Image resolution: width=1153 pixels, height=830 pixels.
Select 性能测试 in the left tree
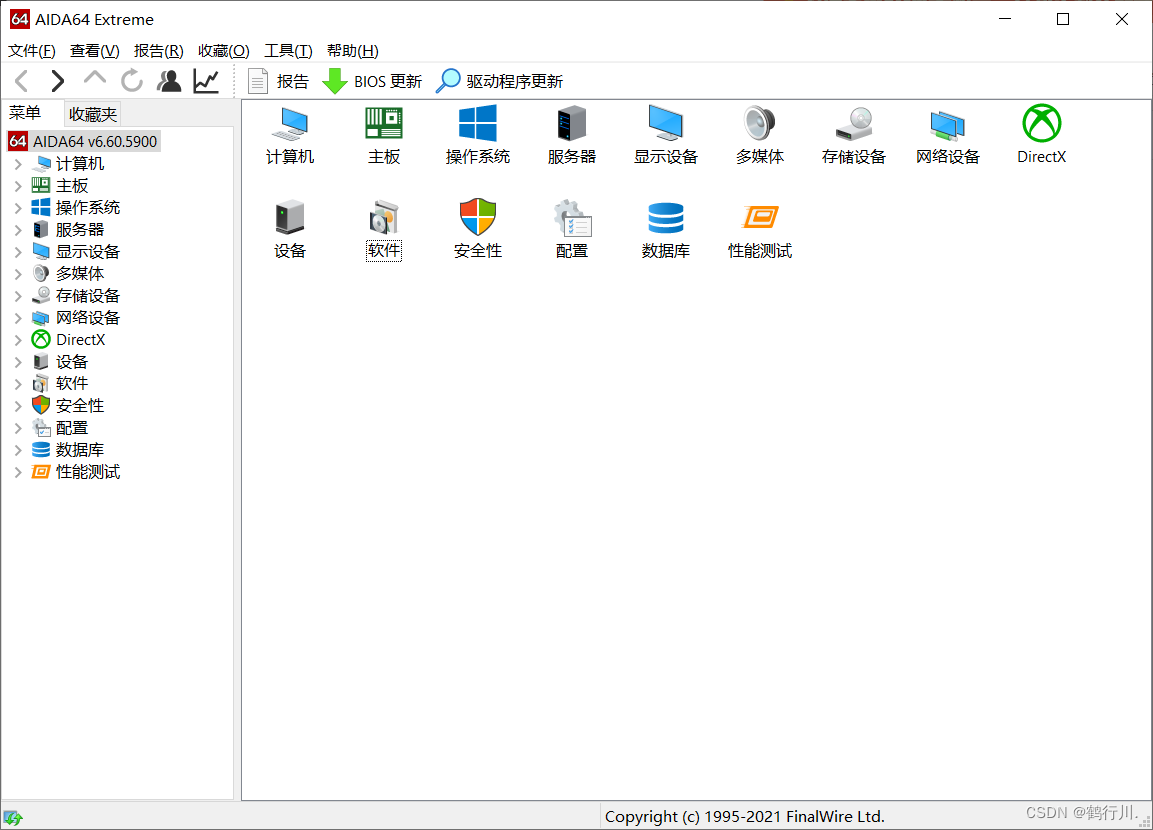pos(76,472)
